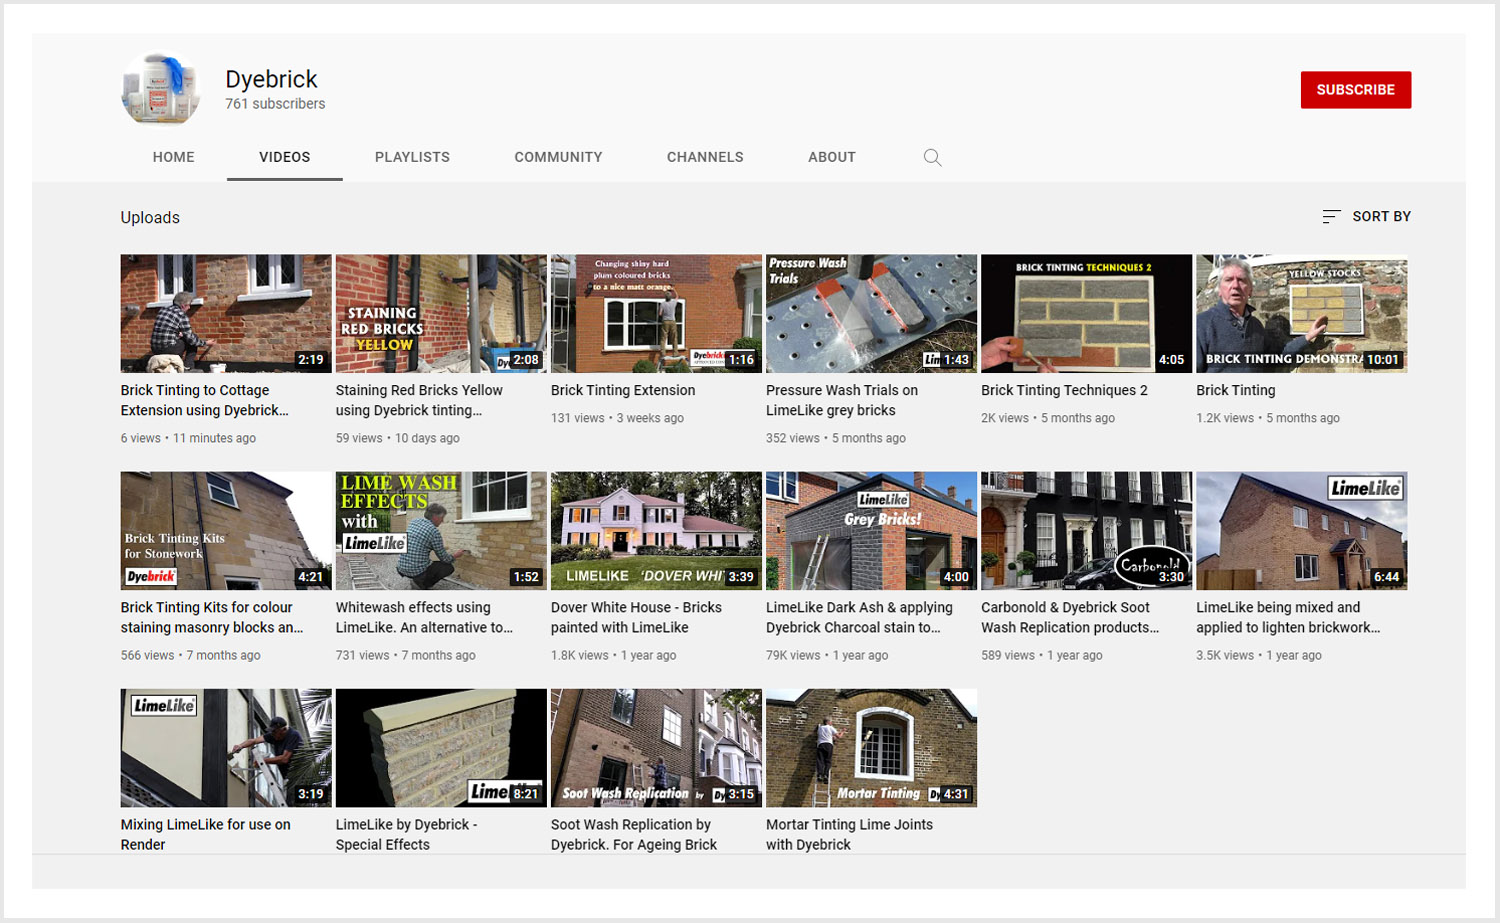Open the Mortar Tinting Lime Joints title
1500x923 pixels.
point(849,834)
